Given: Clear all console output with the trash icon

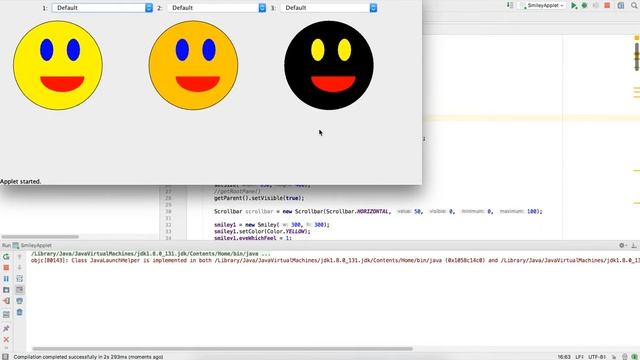Looking at the screenshot, I should click(20, 312).
